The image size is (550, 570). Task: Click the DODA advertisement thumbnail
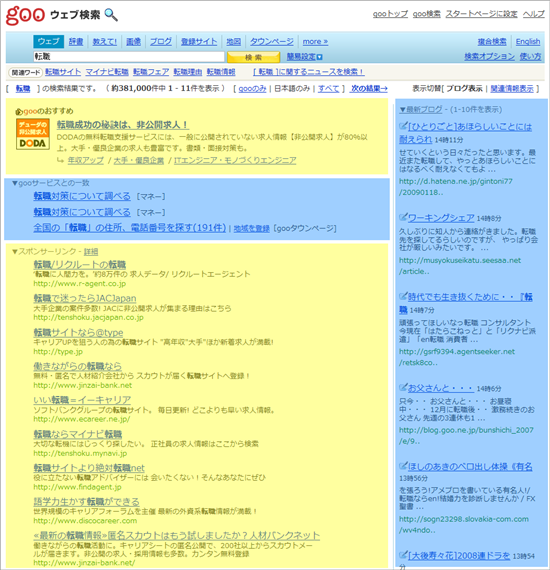coord(33,134)
